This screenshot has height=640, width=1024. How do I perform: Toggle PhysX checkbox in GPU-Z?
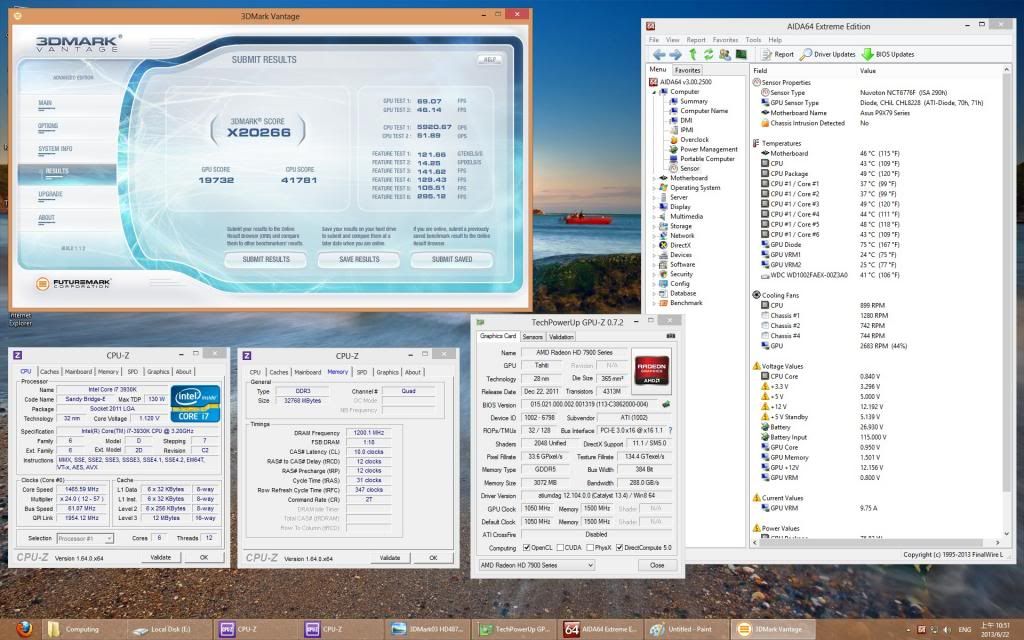590,547
